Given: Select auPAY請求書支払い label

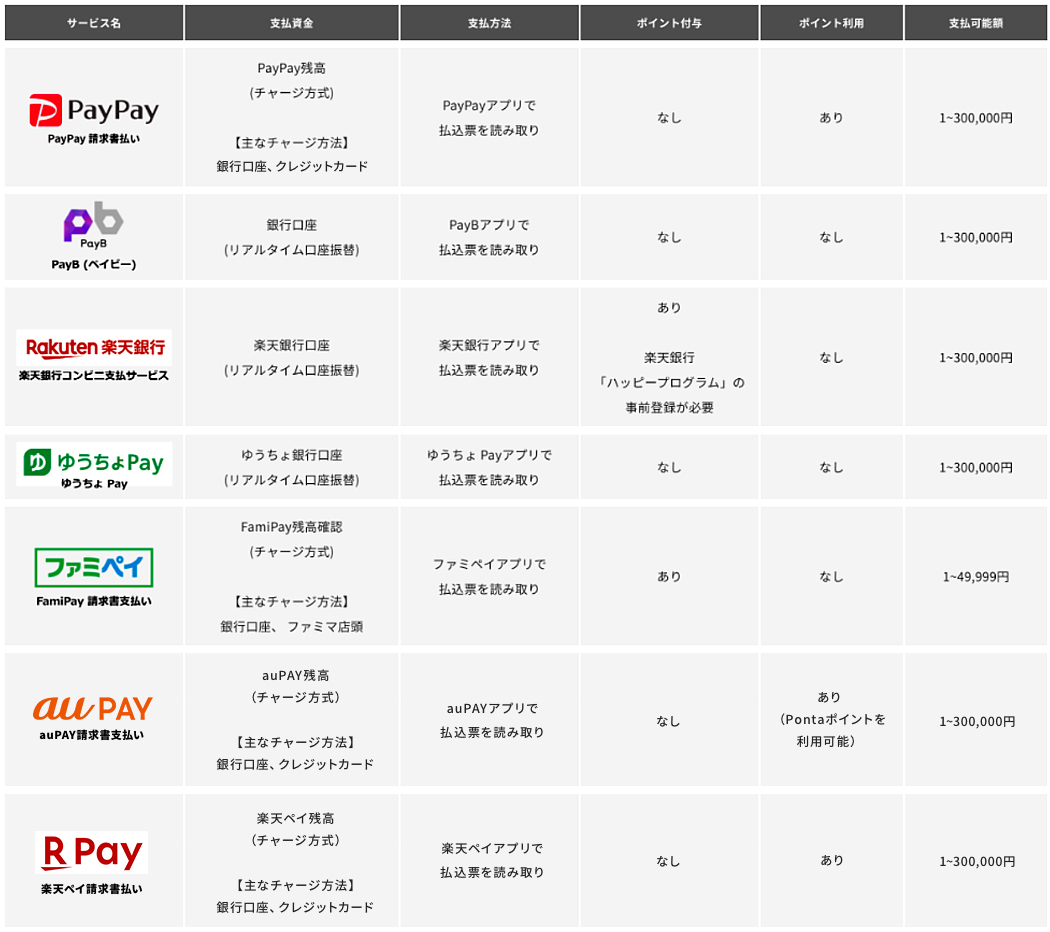Looking at the screenshot, I should [x=92, y=735].
